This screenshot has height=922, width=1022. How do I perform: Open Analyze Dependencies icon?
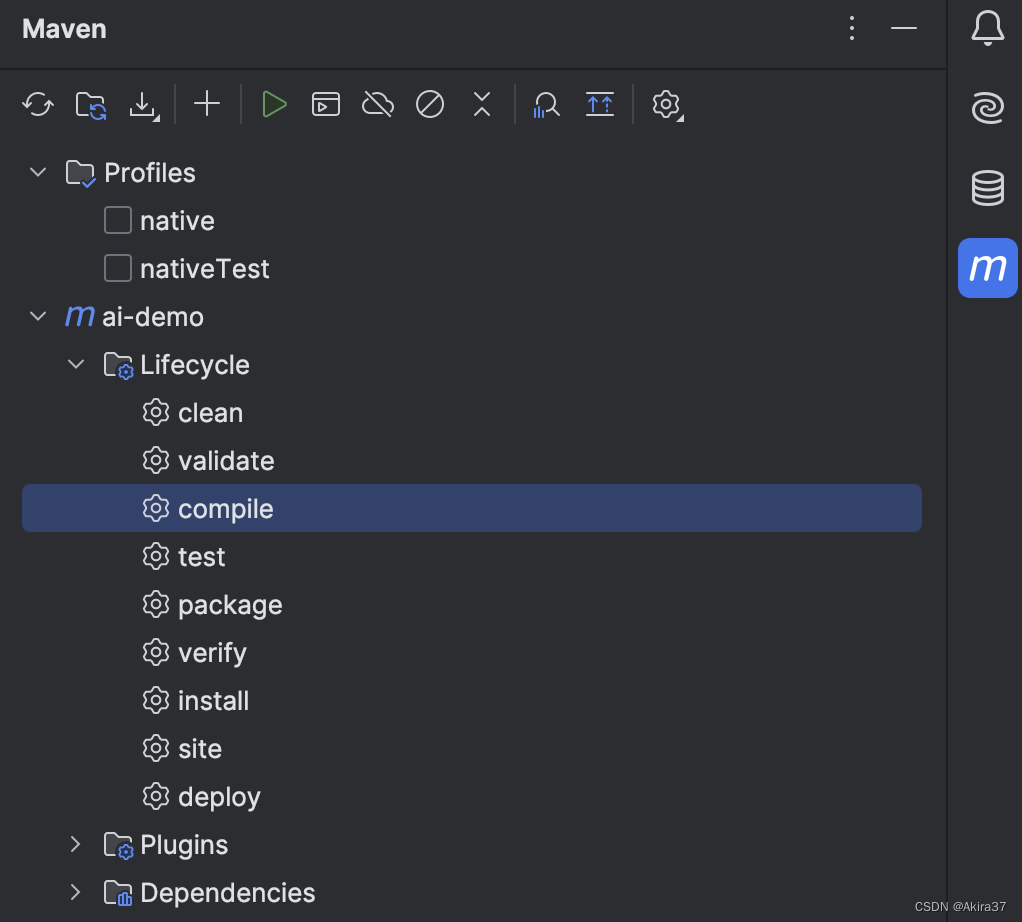(x=546, y=105)
